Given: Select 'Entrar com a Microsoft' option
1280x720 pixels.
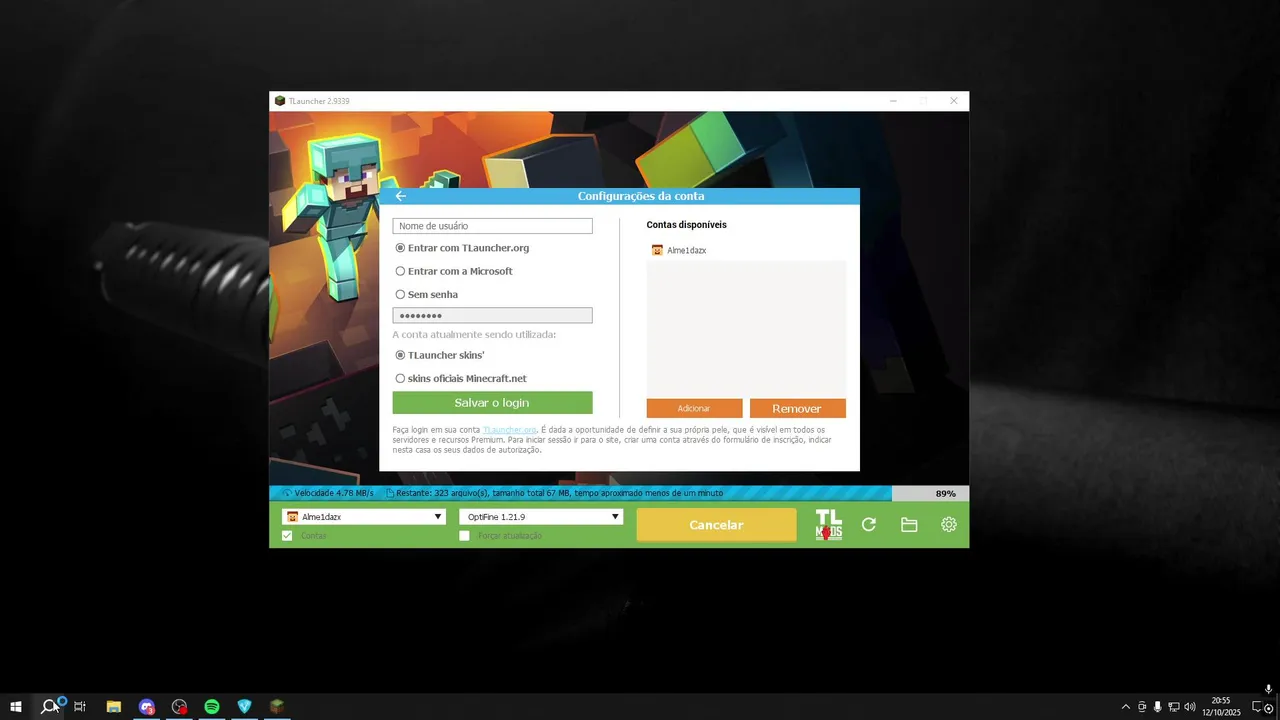Looking at the screenshot, I should [454, 271].
